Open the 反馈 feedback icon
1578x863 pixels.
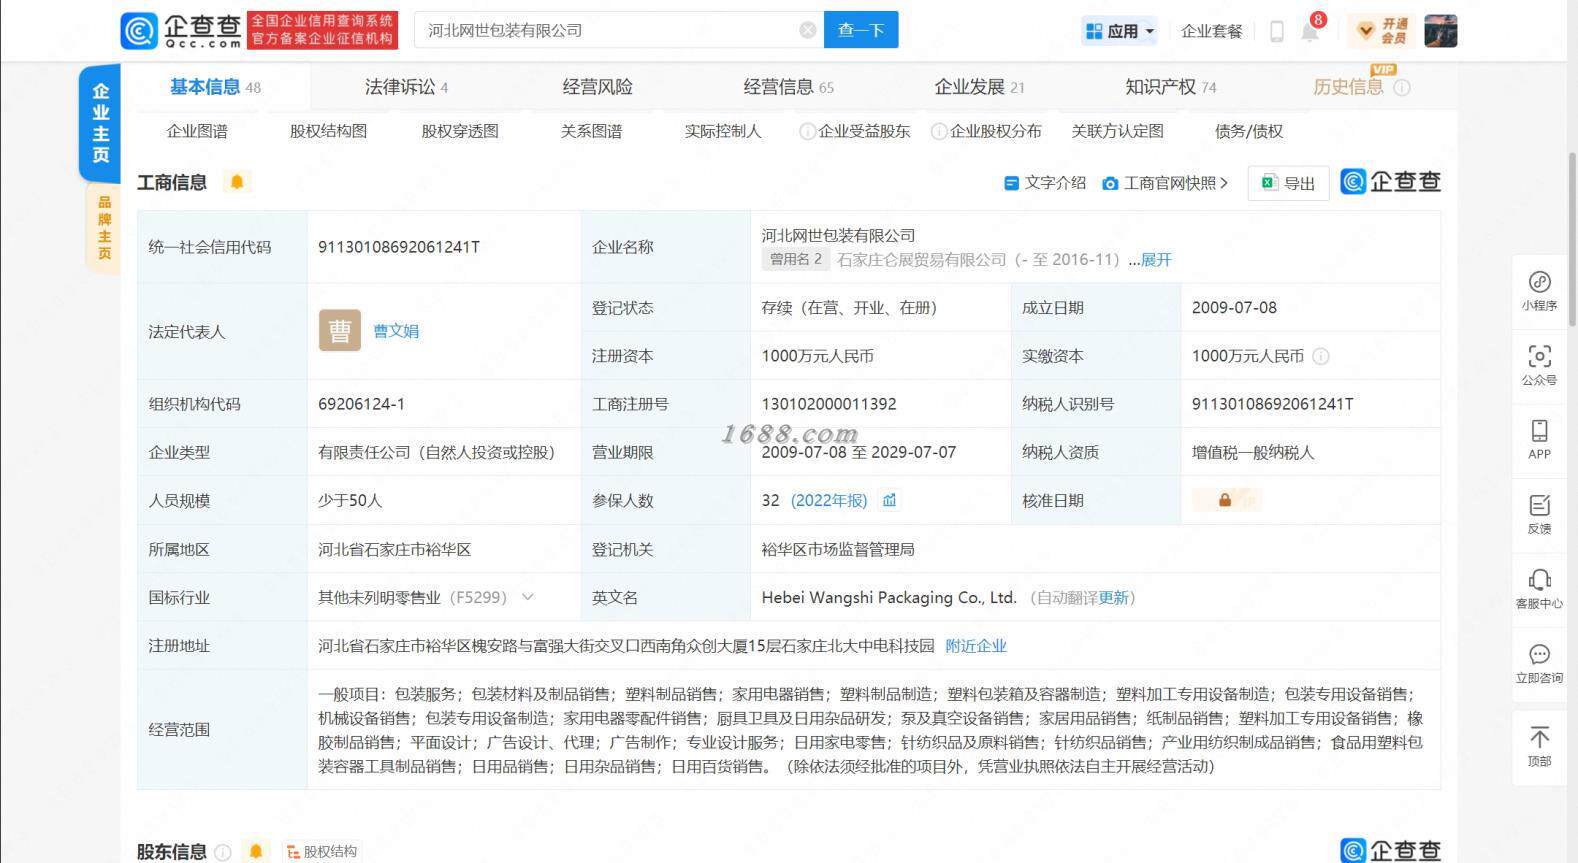pyautogui.click(x=1539, y=513)
